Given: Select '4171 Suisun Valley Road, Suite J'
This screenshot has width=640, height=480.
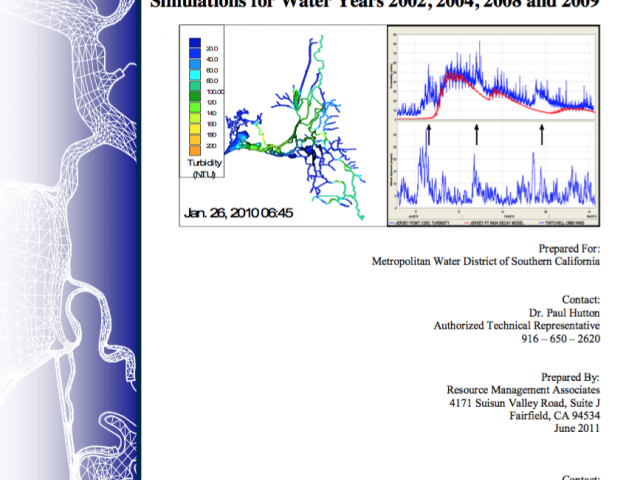Looking at the screenshot, I should tap(524, 403).
